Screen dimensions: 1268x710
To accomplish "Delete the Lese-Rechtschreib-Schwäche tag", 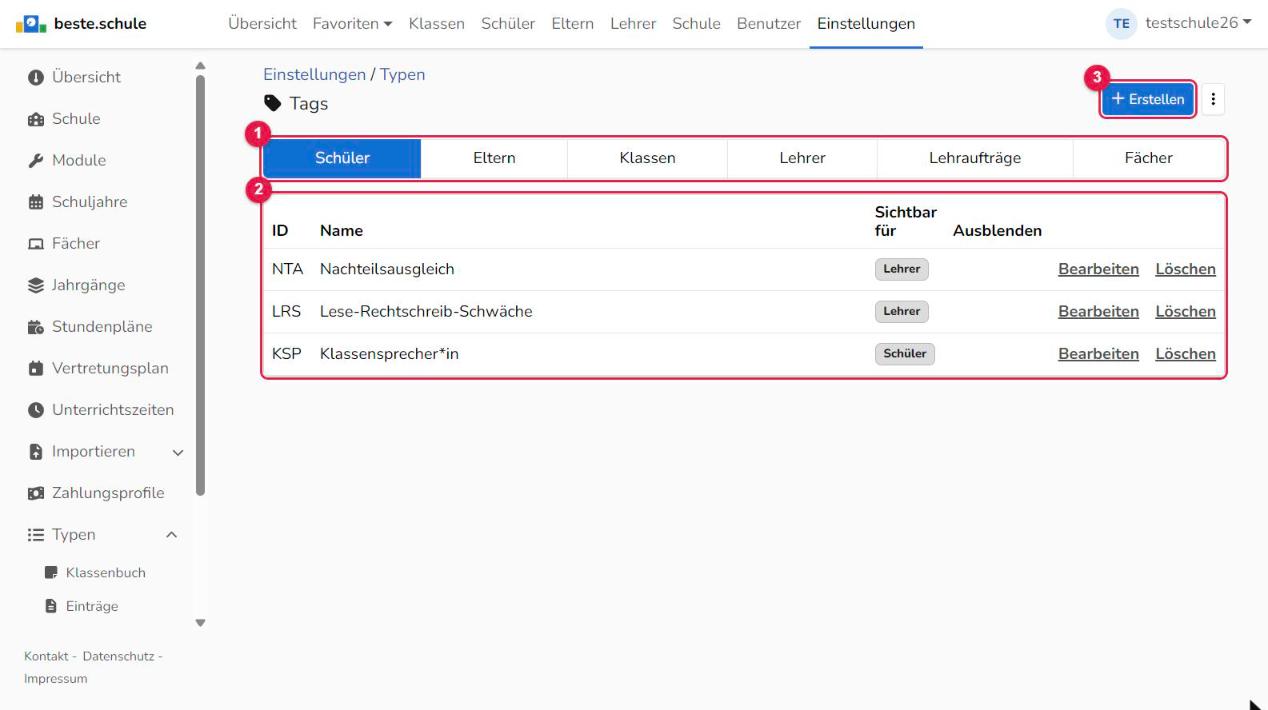I will [1185, 312].
